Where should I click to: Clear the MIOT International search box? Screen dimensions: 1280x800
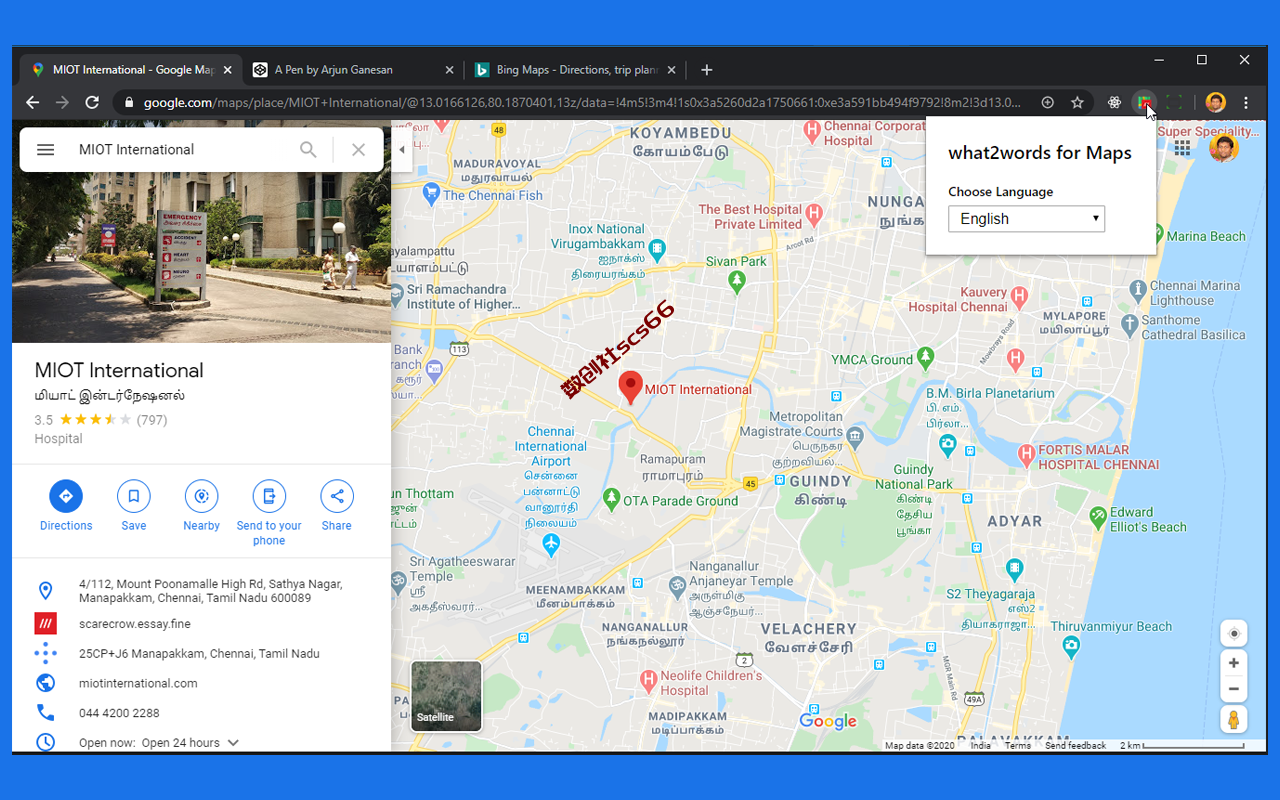358,150
